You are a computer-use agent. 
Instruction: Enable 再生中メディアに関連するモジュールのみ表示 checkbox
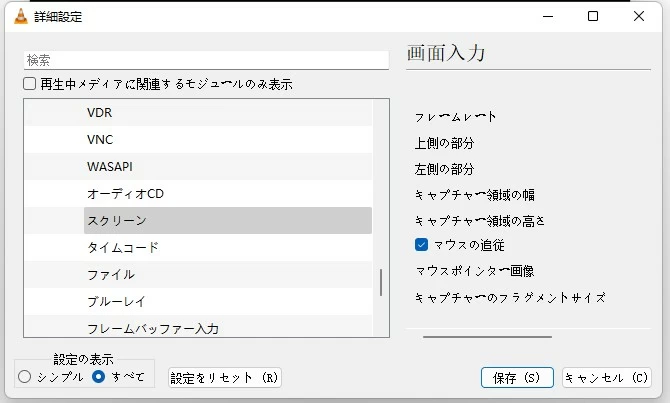click(31, 84)
